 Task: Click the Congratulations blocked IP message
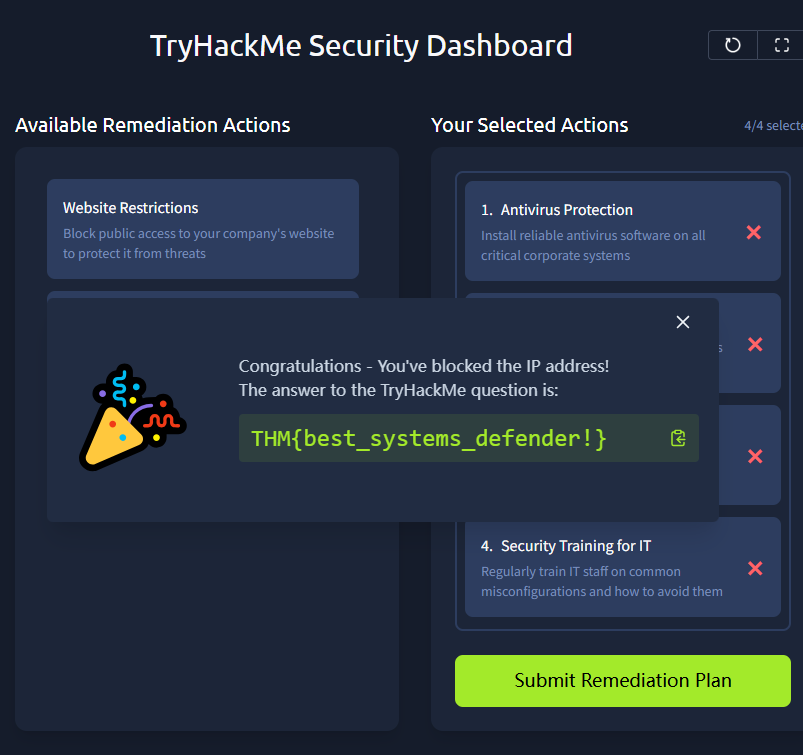pos(424,366)
